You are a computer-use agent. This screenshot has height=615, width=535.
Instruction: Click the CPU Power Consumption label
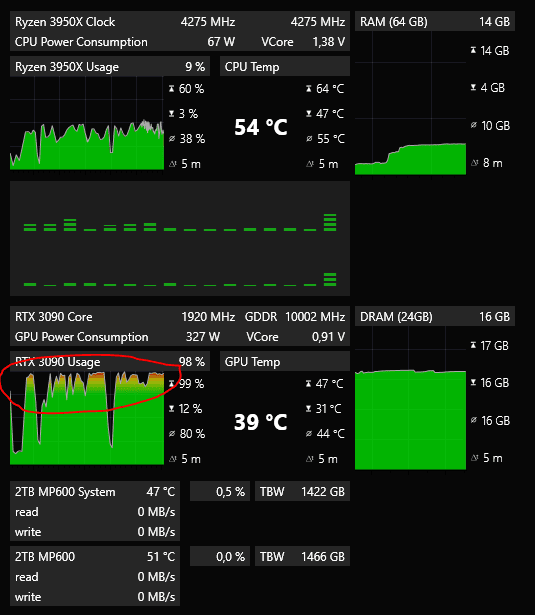pos(81,42)
